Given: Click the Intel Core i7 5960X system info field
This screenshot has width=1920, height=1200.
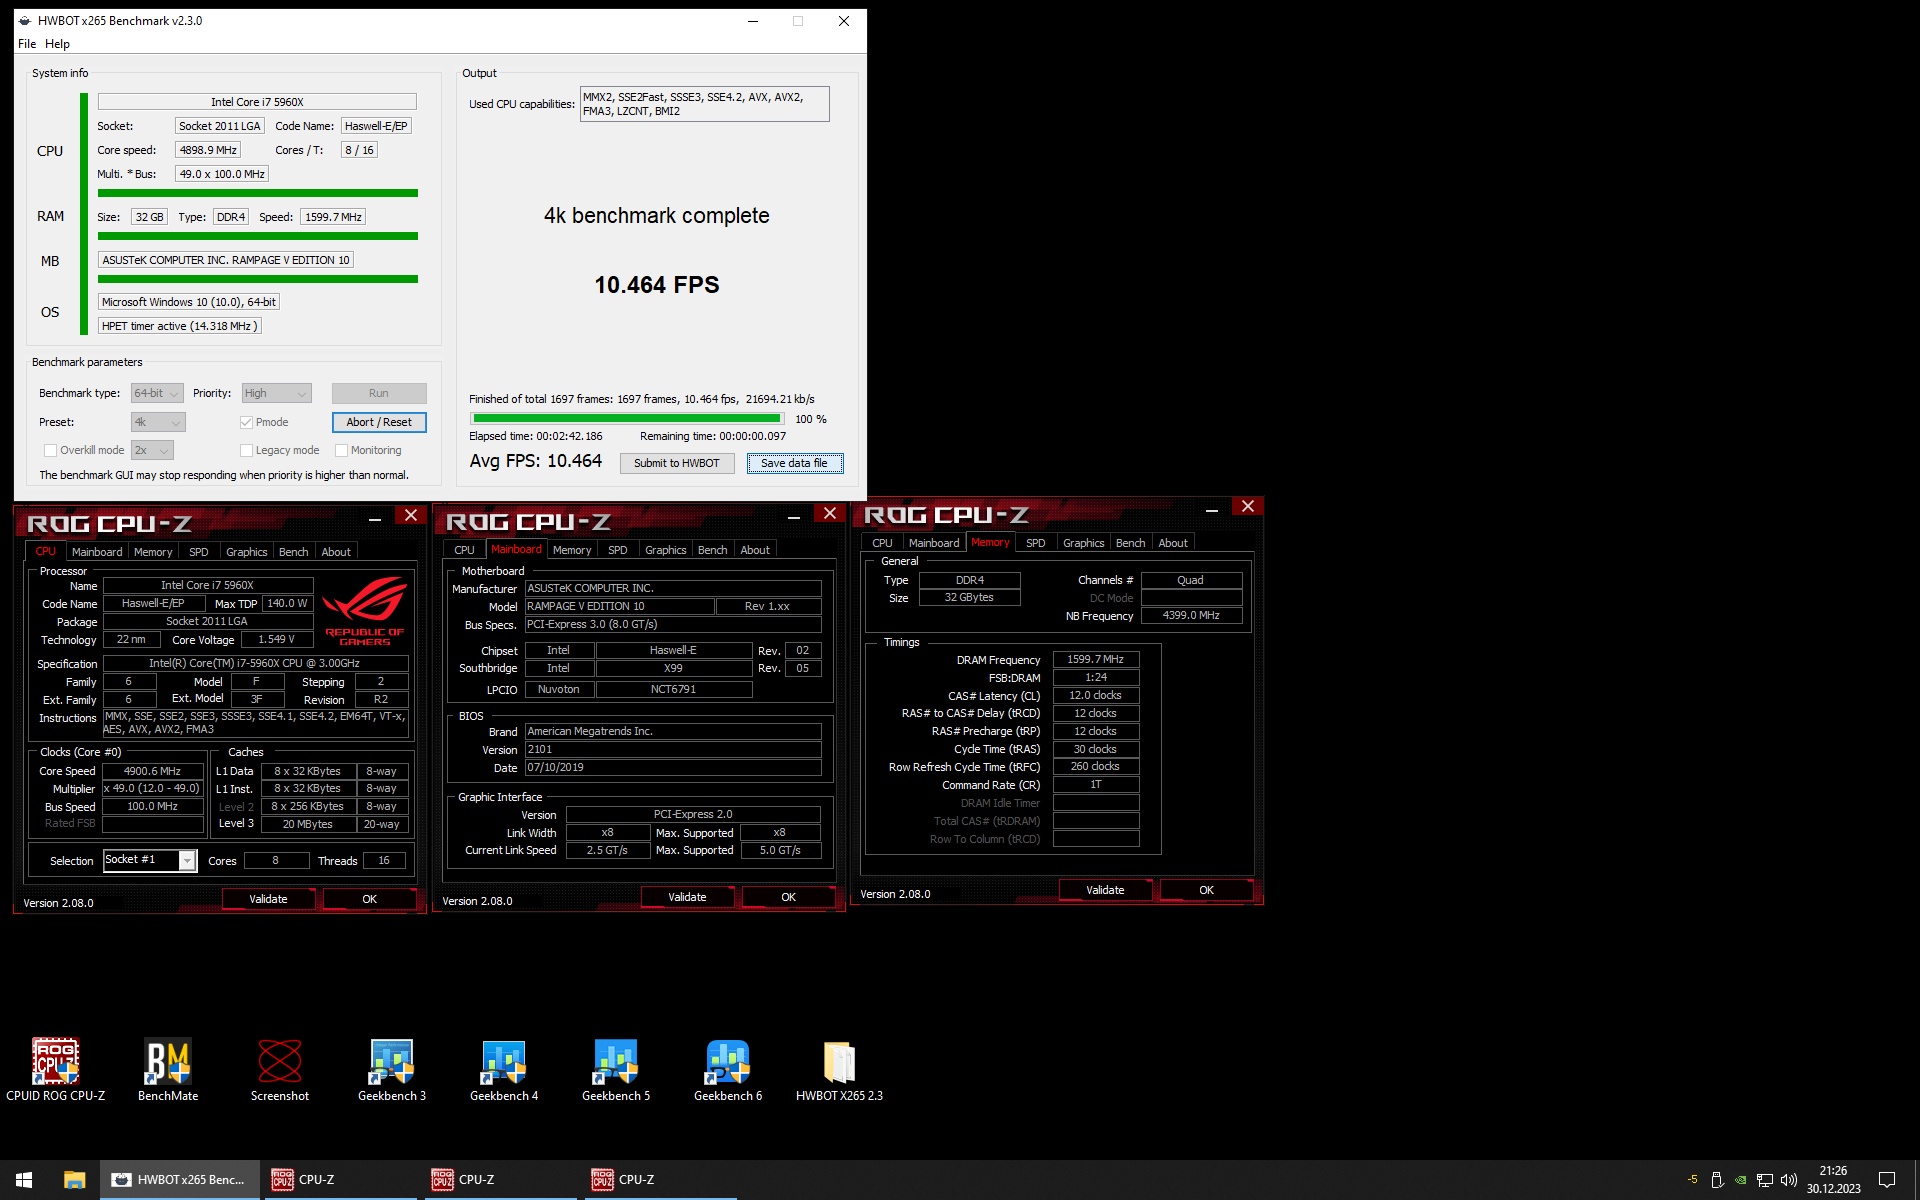Looking at the screenshot, I should [x=257, y=102].
